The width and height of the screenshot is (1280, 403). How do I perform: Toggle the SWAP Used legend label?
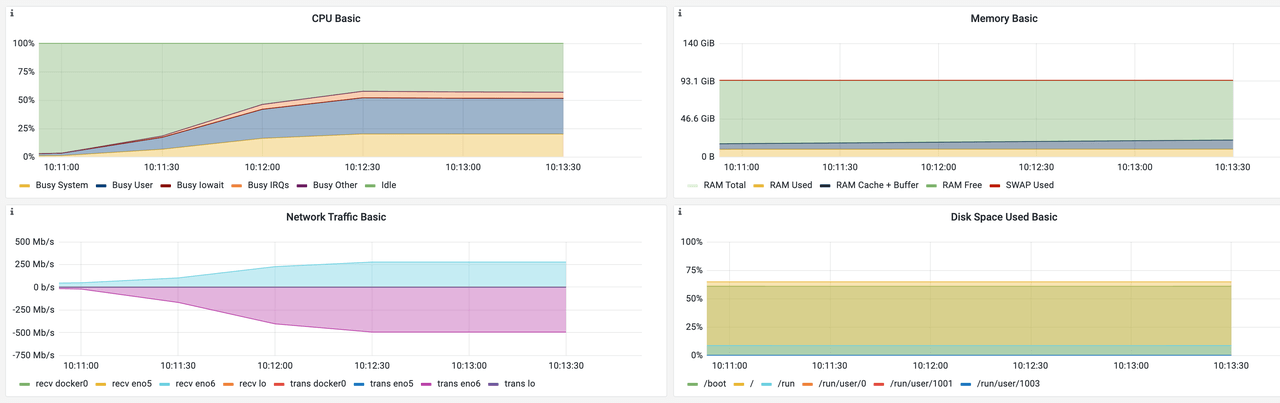click(1028, 185)
